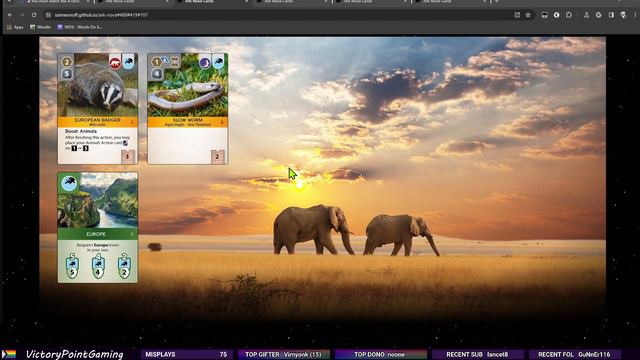
Task: Click the TOP DONO panel
Action: coord(380,354)
